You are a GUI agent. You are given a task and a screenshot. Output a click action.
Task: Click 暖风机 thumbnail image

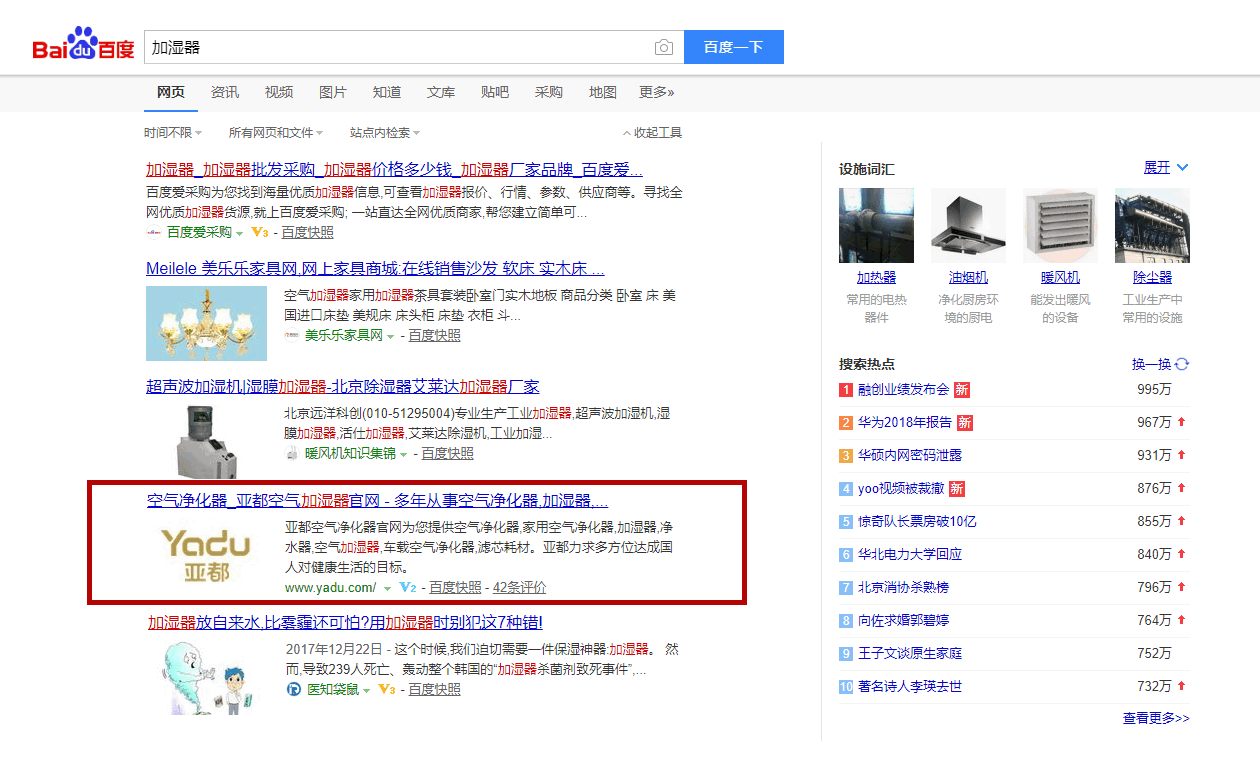[x=1060, y=226]
